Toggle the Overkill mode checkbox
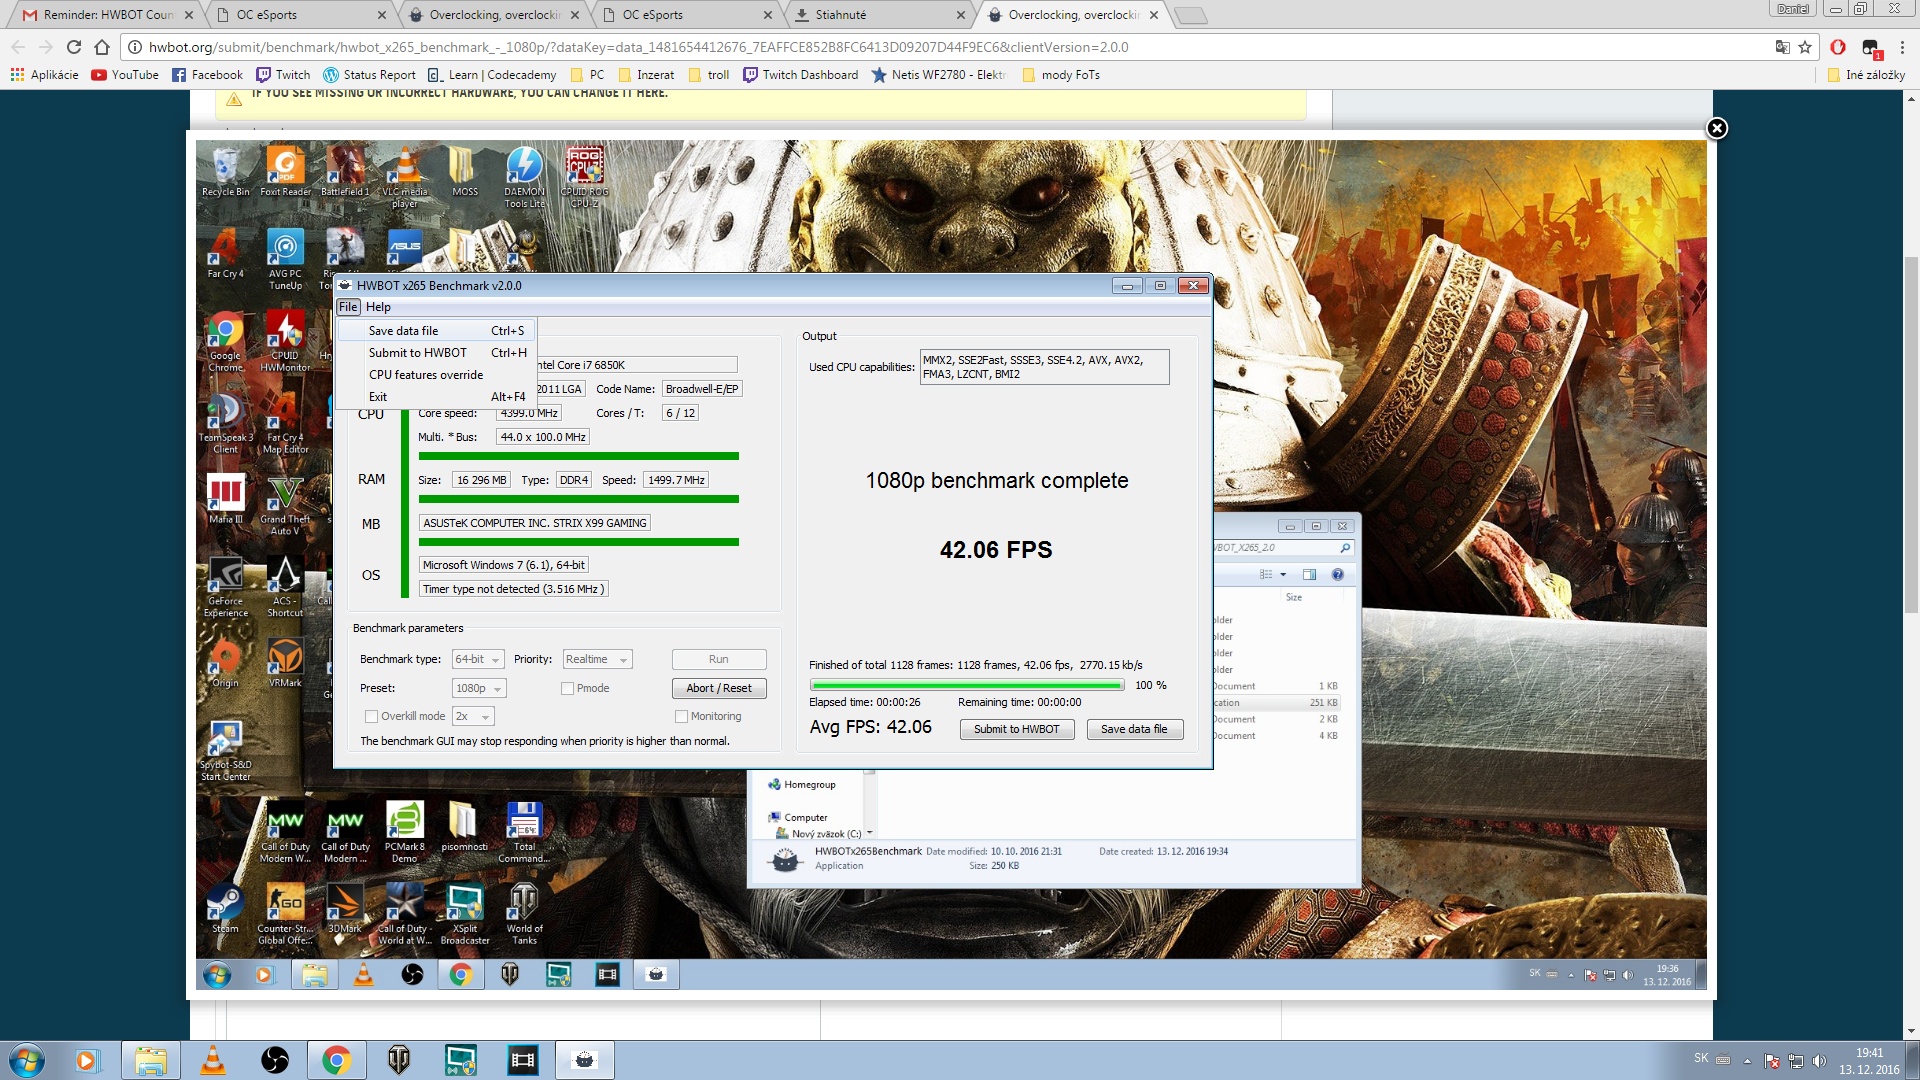Image resolution: width=1920 pixels, height=1080 pixels. [371, 717]
